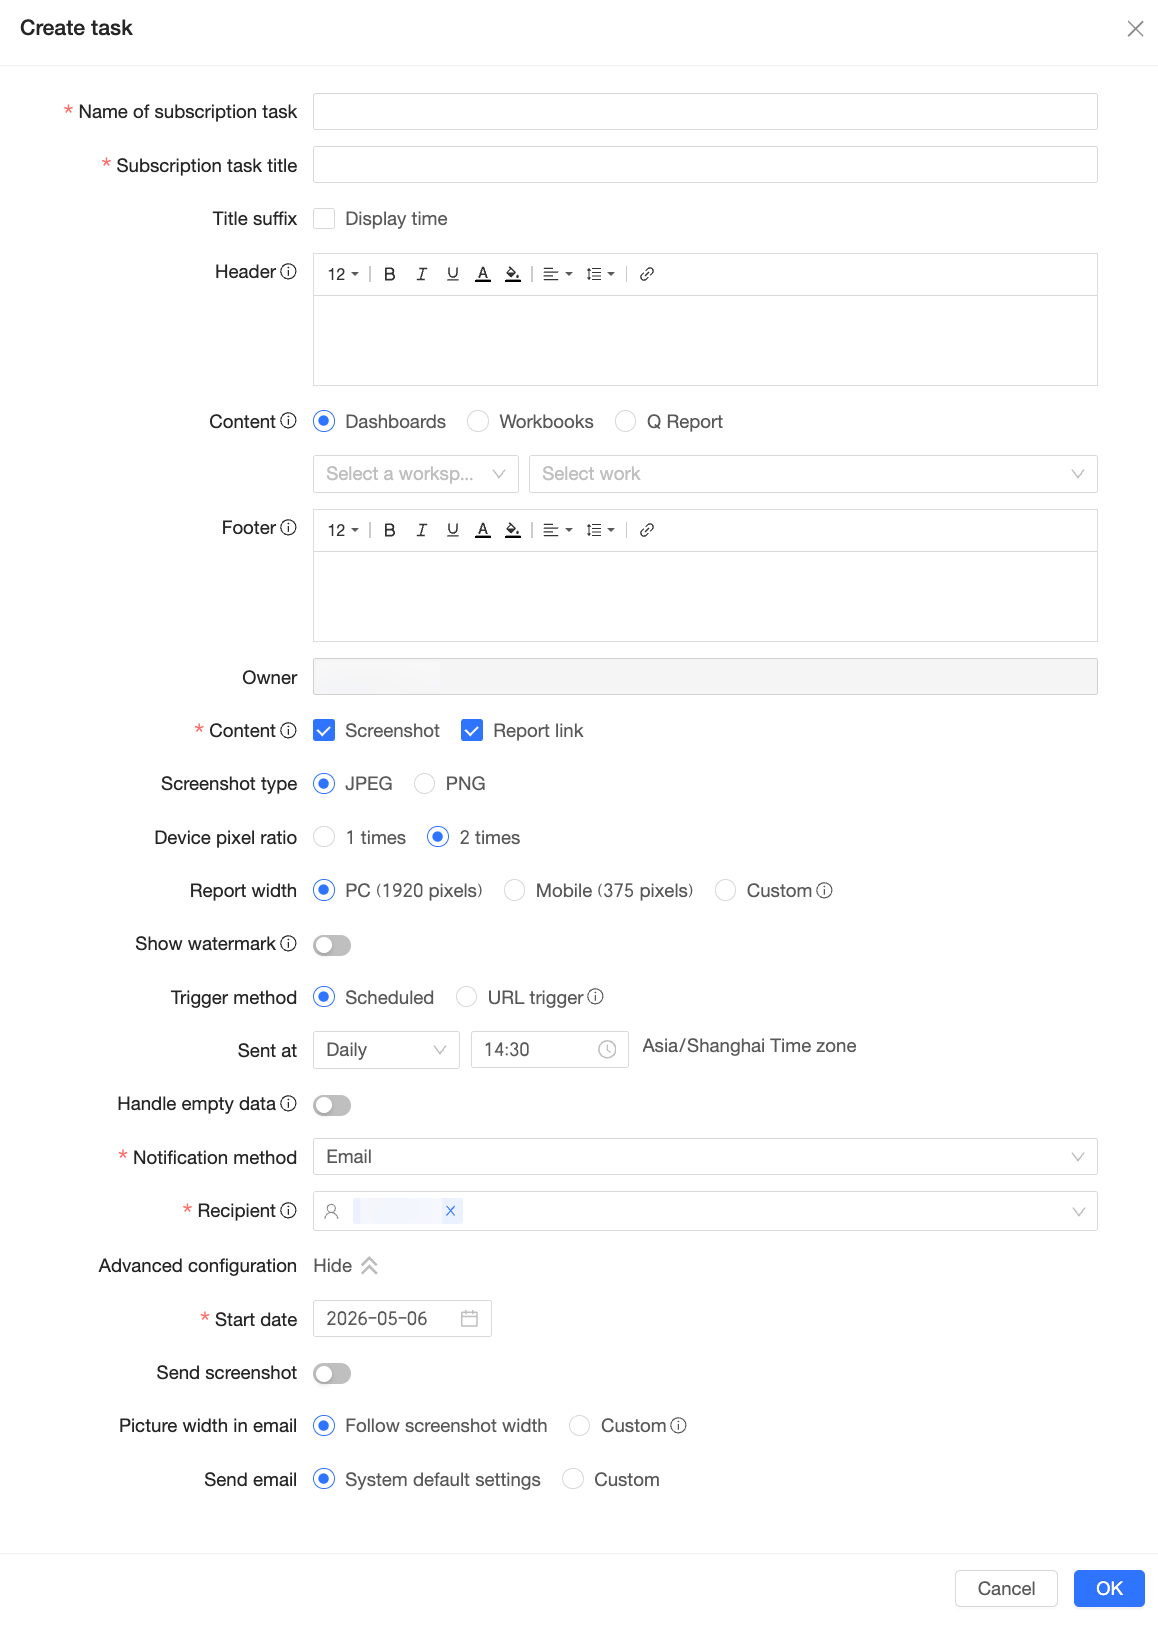
Task: Open the Notification method Email dropdown
Action: [x=705, y=1157]
